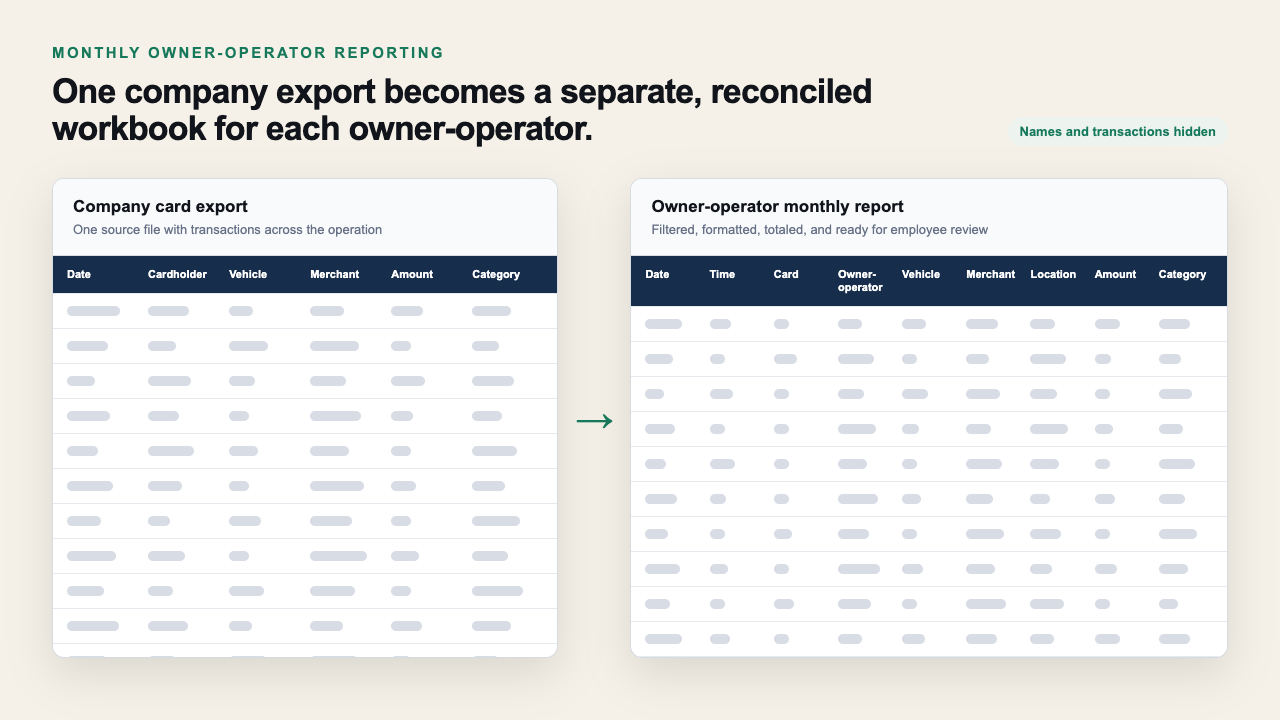Click Category header in Company card export
This screenshot has width=1280, height=720.
click(x=496, y=274)
